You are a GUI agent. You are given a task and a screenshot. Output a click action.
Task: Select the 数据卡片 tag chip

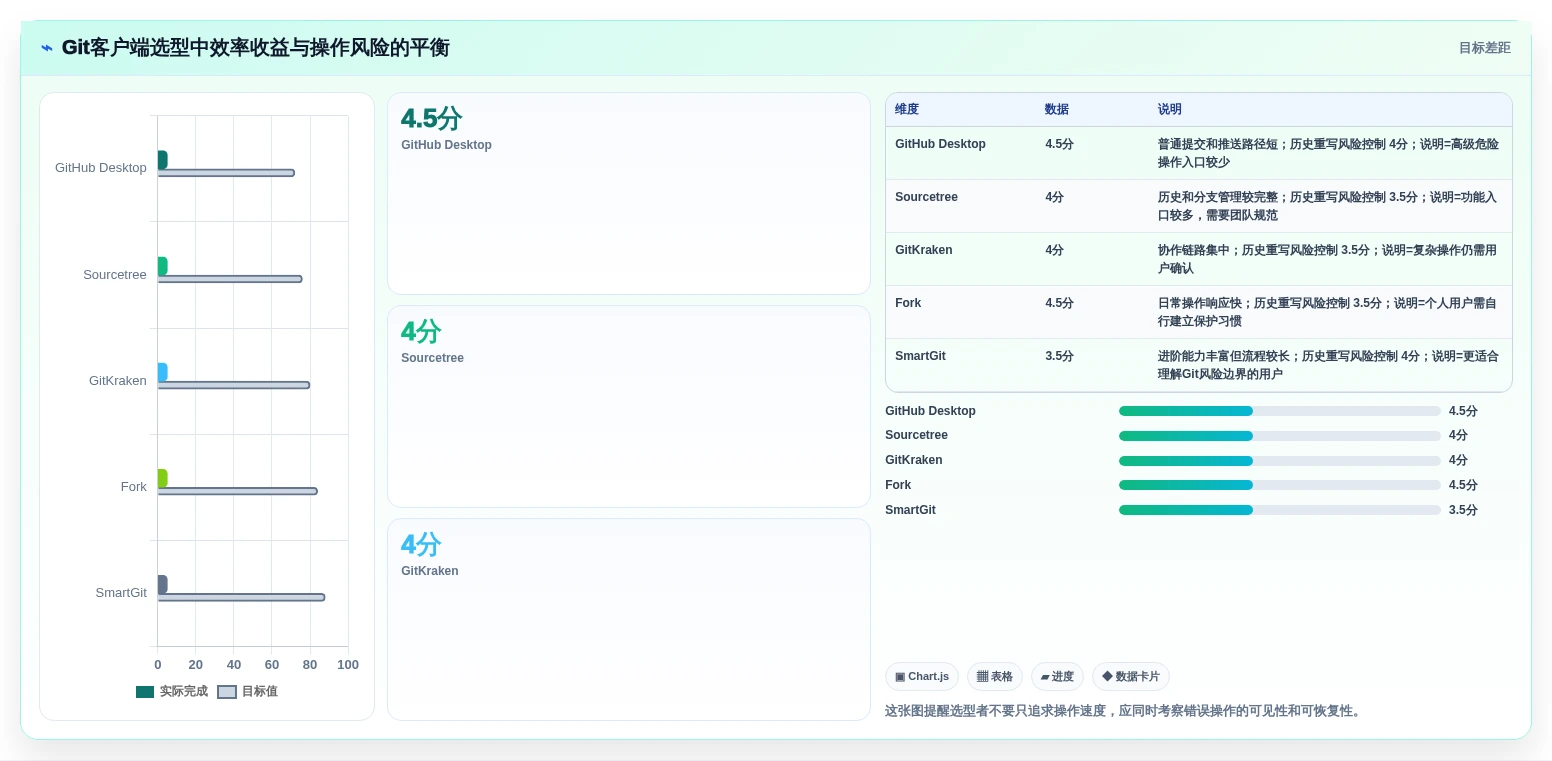tap(1131, 677)
